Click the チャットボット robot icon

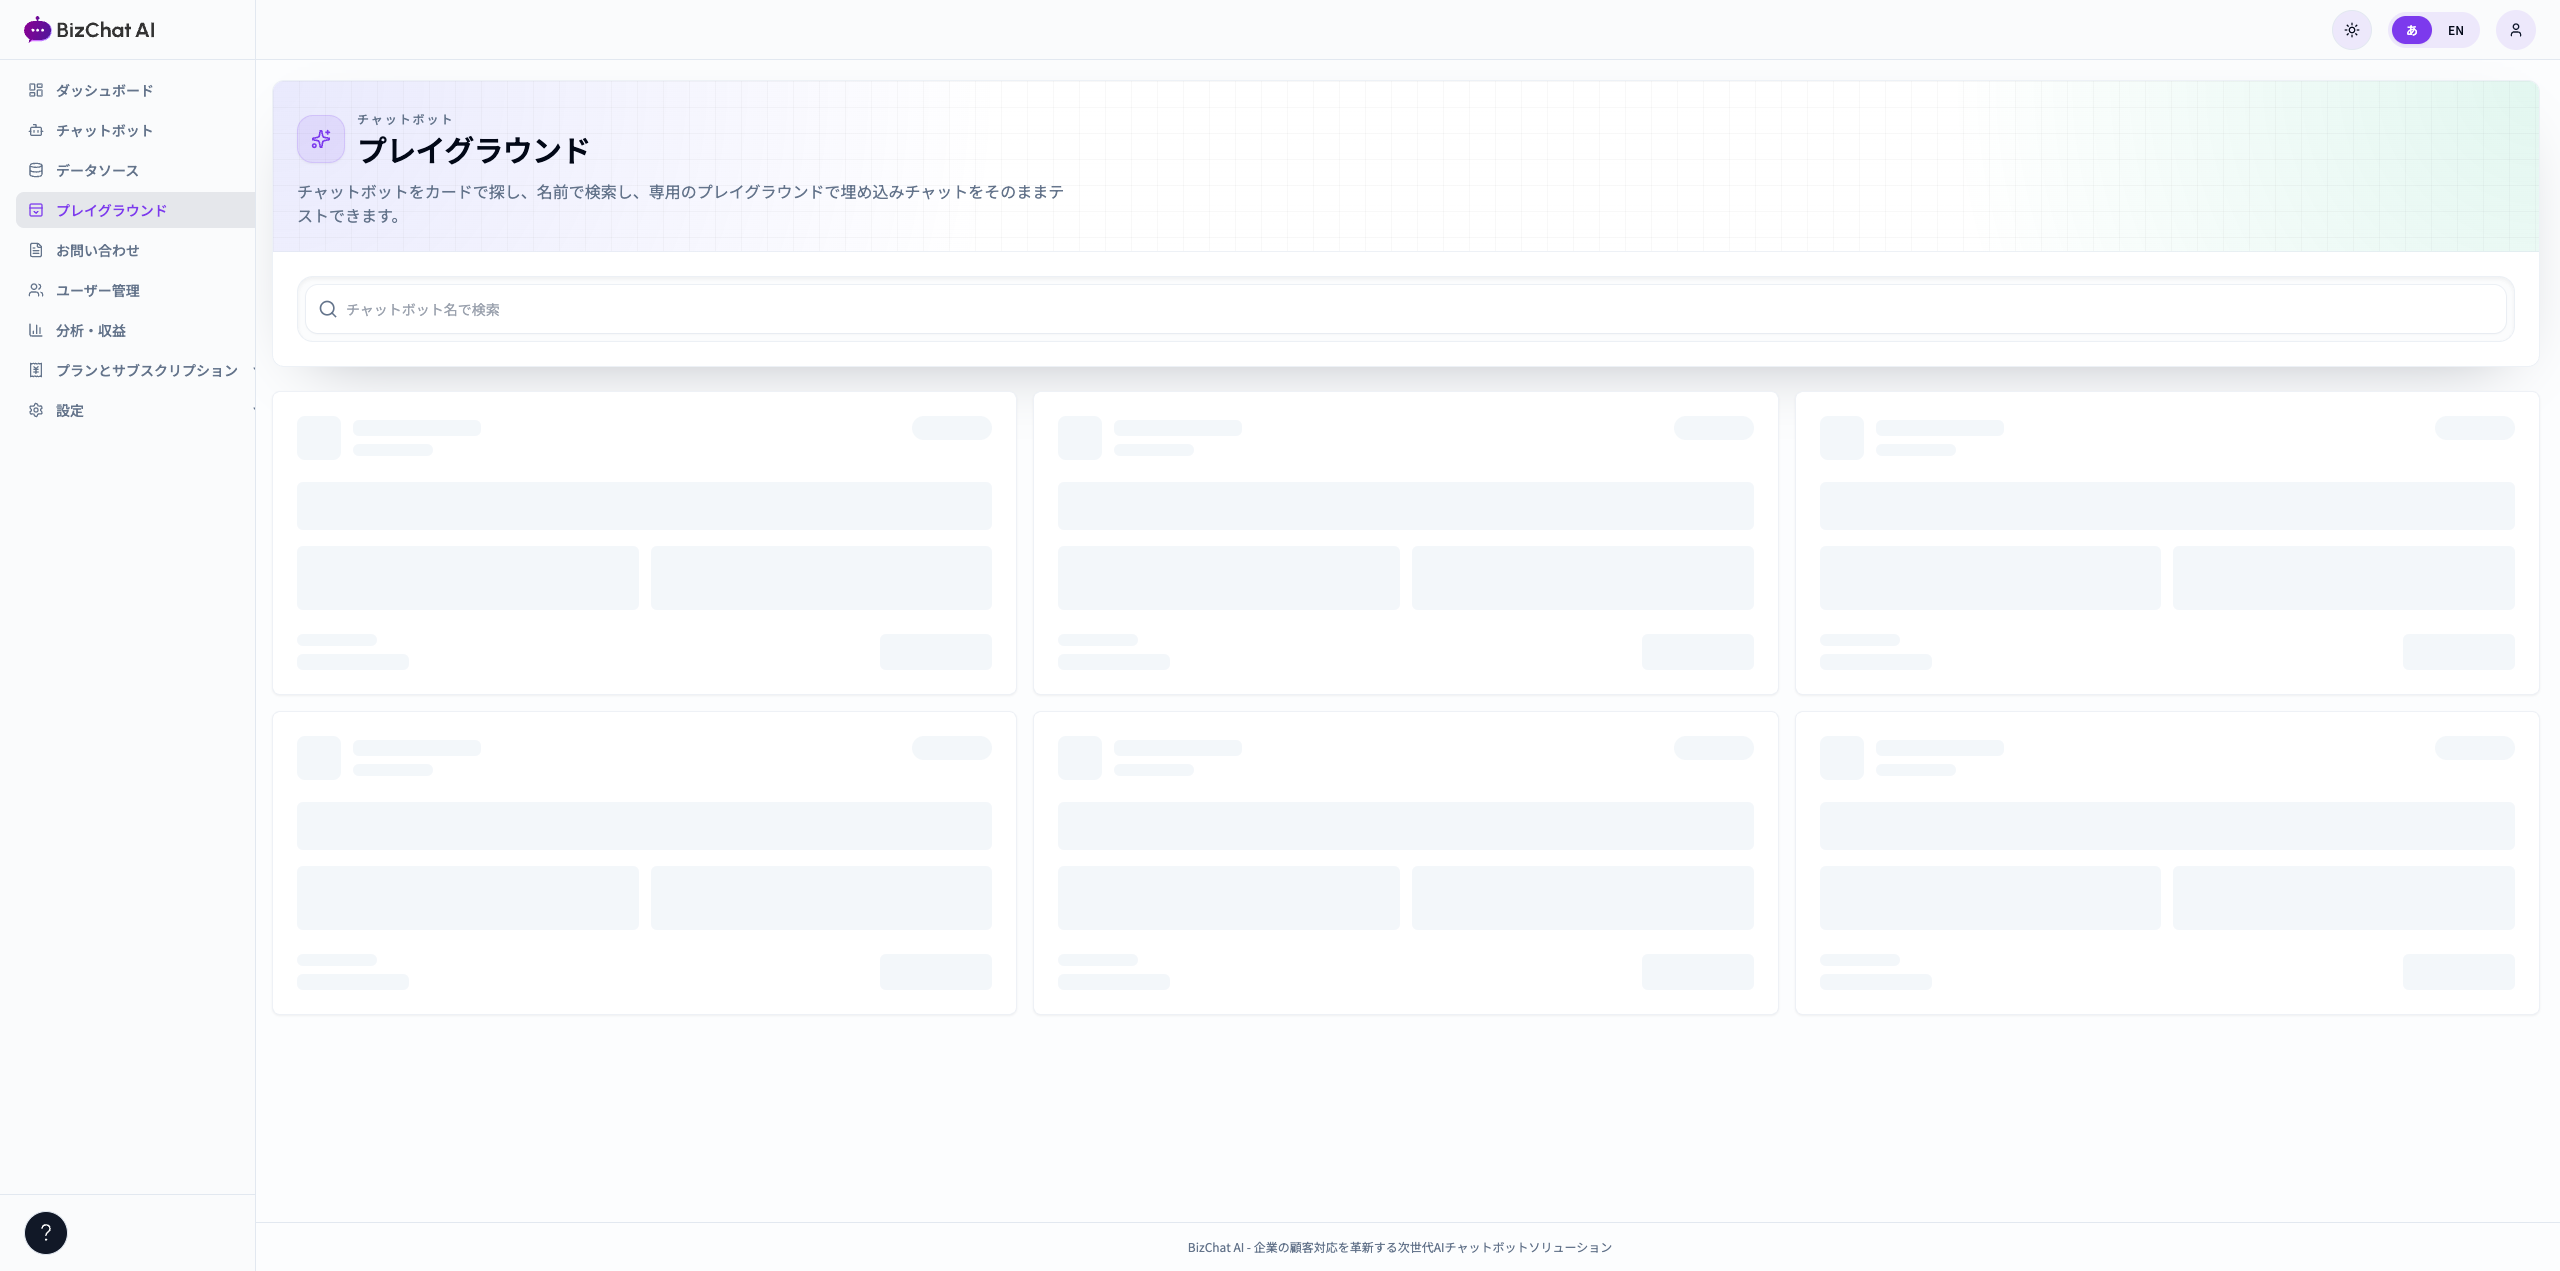click(36, 130)
